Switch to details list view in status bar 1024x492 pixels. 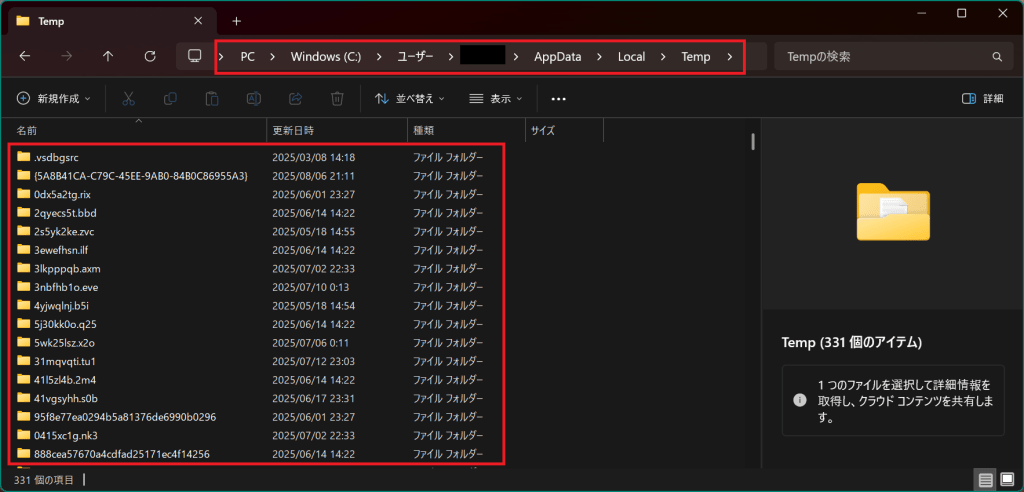[x=987, y=480]
